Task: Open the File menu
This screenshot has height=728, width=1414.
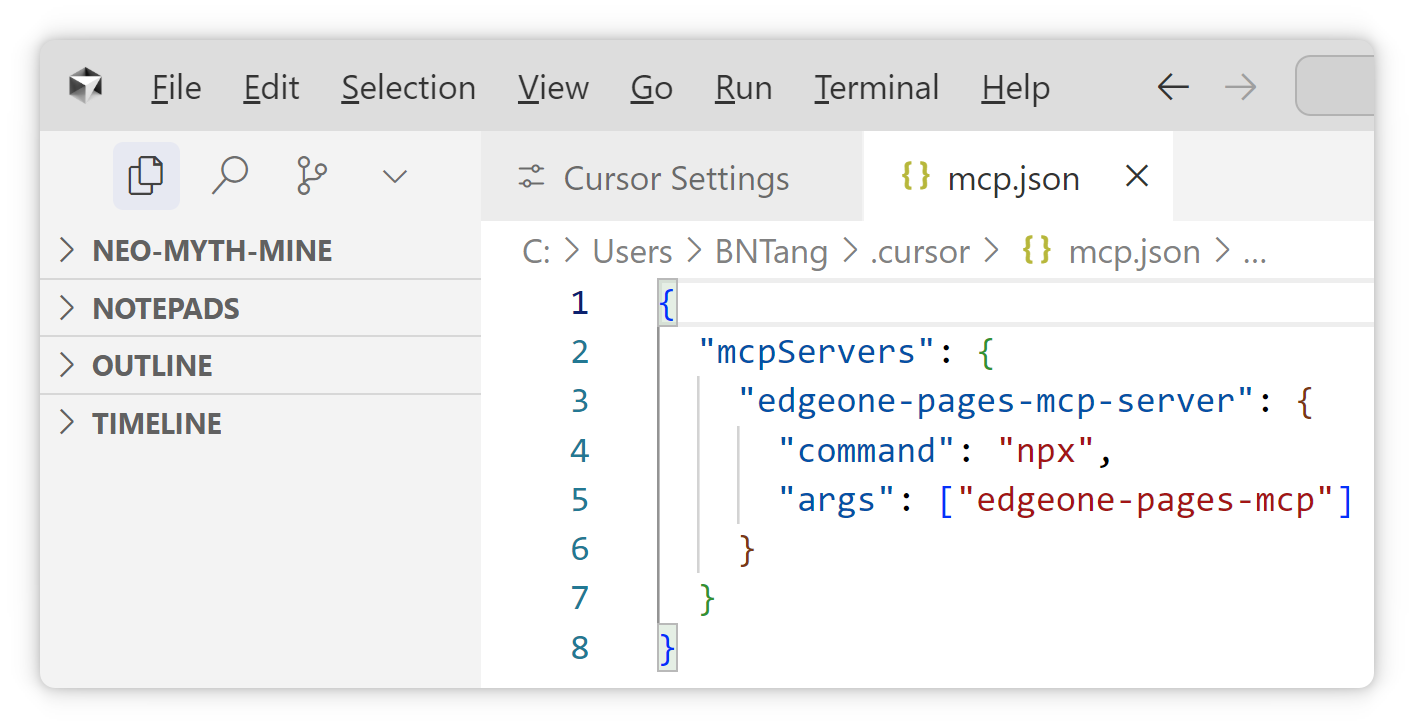Action: 176,88
